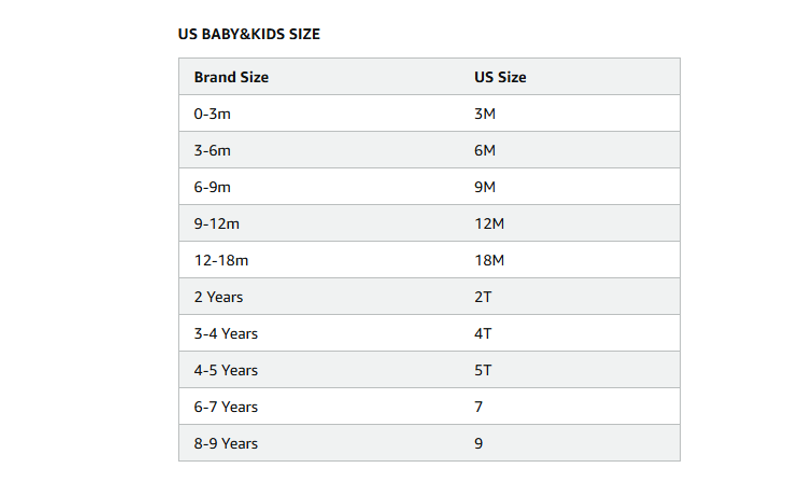Click the 3M US size cell

click(x=484, y=114)
